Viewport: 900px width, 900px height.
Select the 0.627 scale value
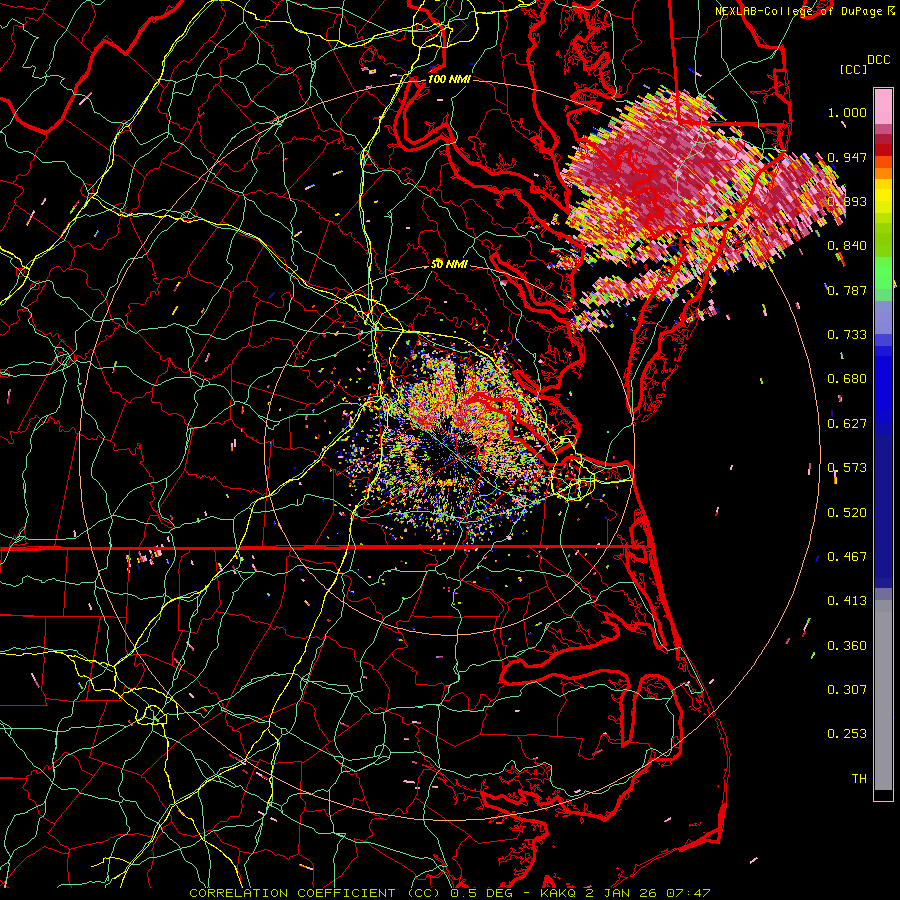coord(847,424)
